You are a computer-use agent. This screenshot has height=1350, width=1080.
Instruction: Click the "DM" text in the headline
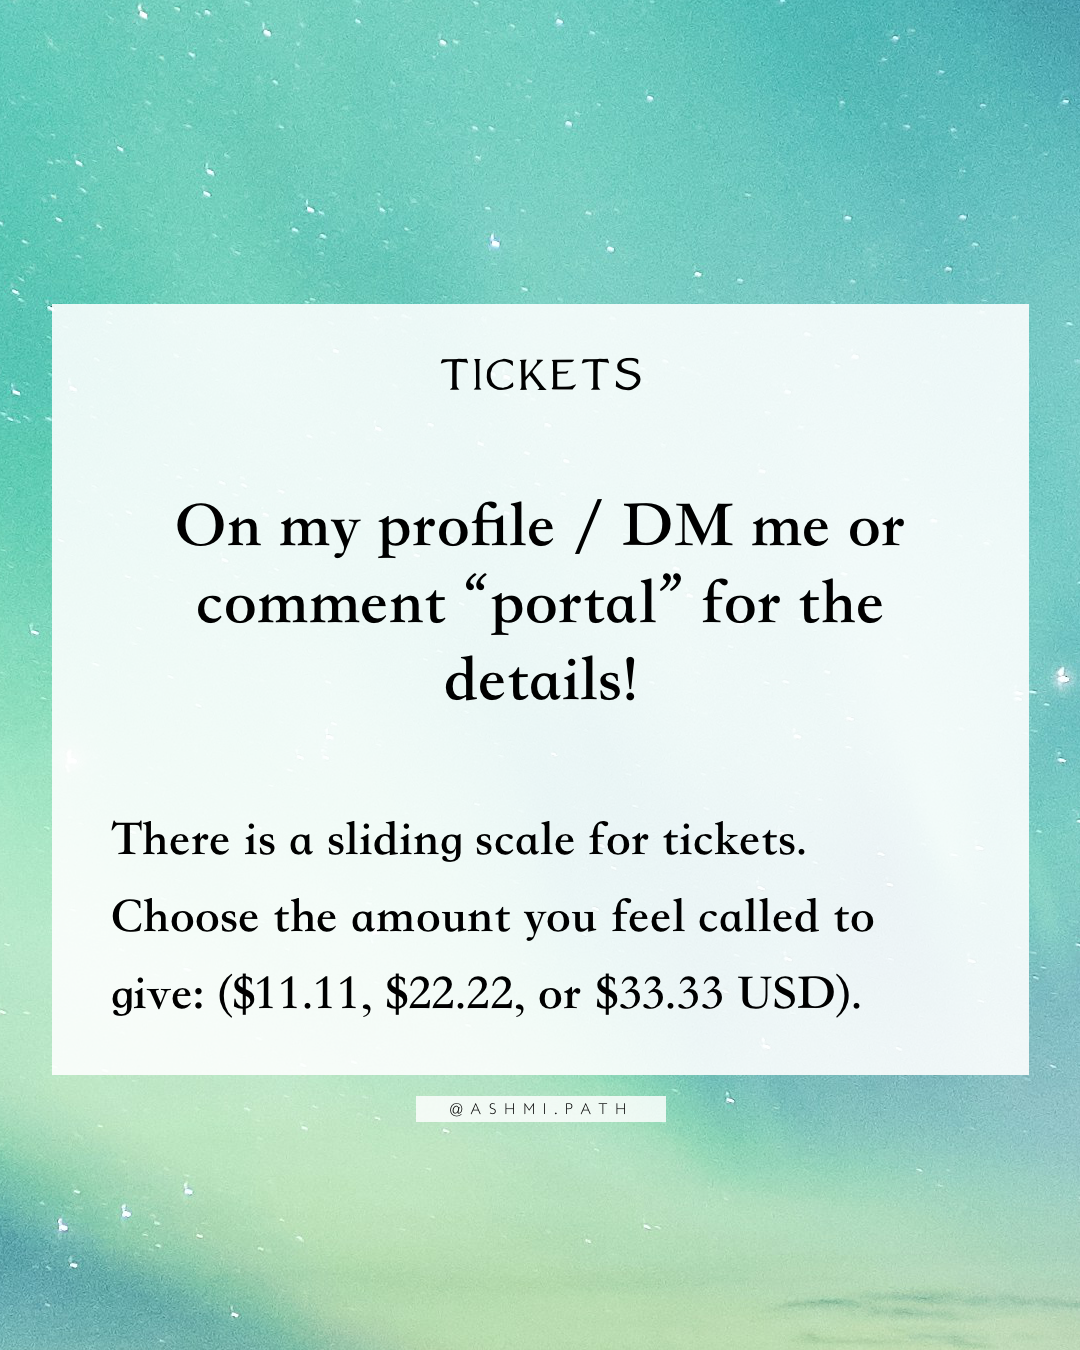[x=678, y=526]
